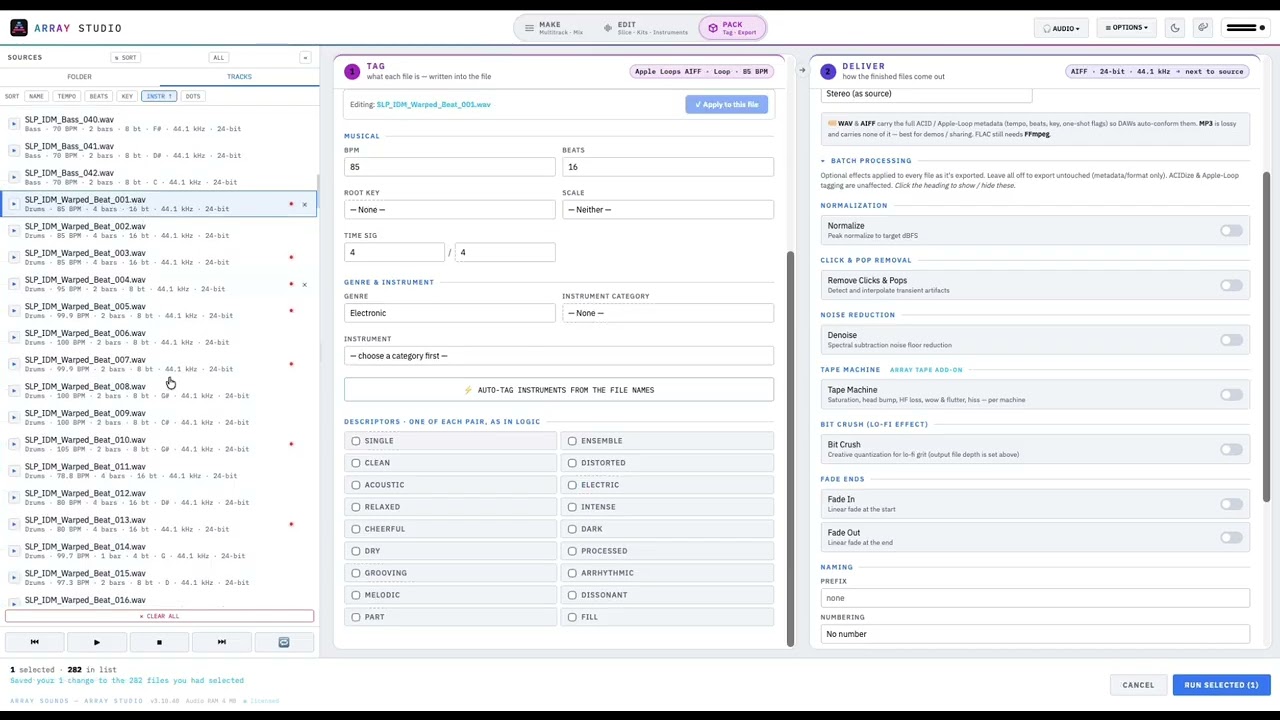
Task: Enable the Bit Crush toggle
Action: tap(1231, 449)
